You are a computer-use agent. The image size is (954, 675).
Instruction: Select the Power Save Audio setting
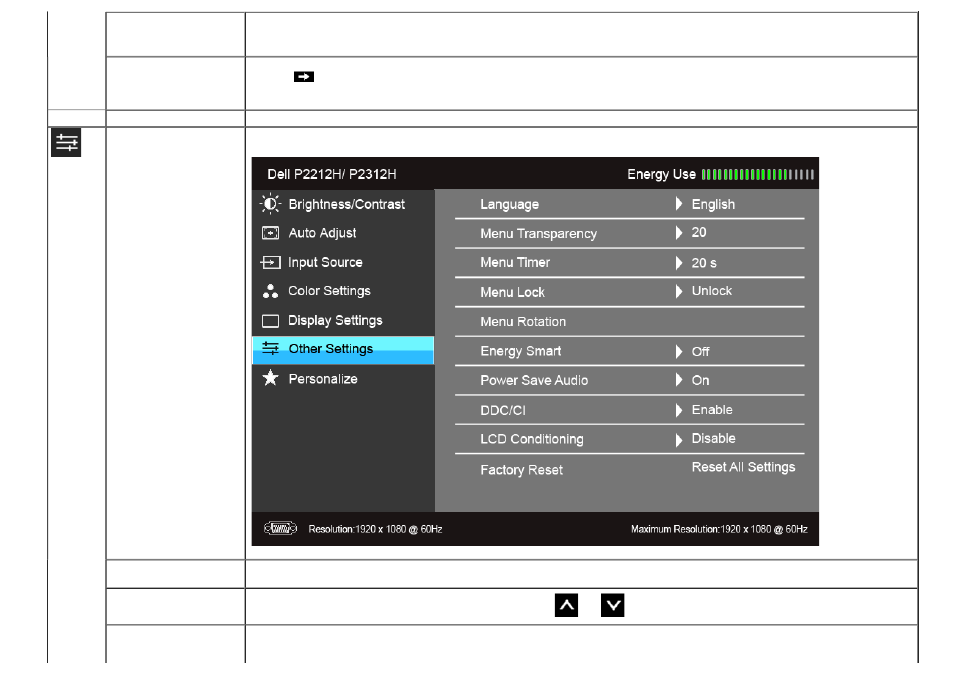pyautogui.click(x=630, y=380)
